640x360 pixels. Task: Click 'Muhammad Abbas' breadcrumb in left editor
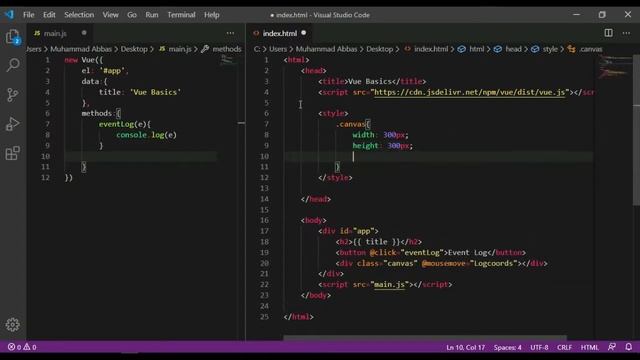coord(81,49)
